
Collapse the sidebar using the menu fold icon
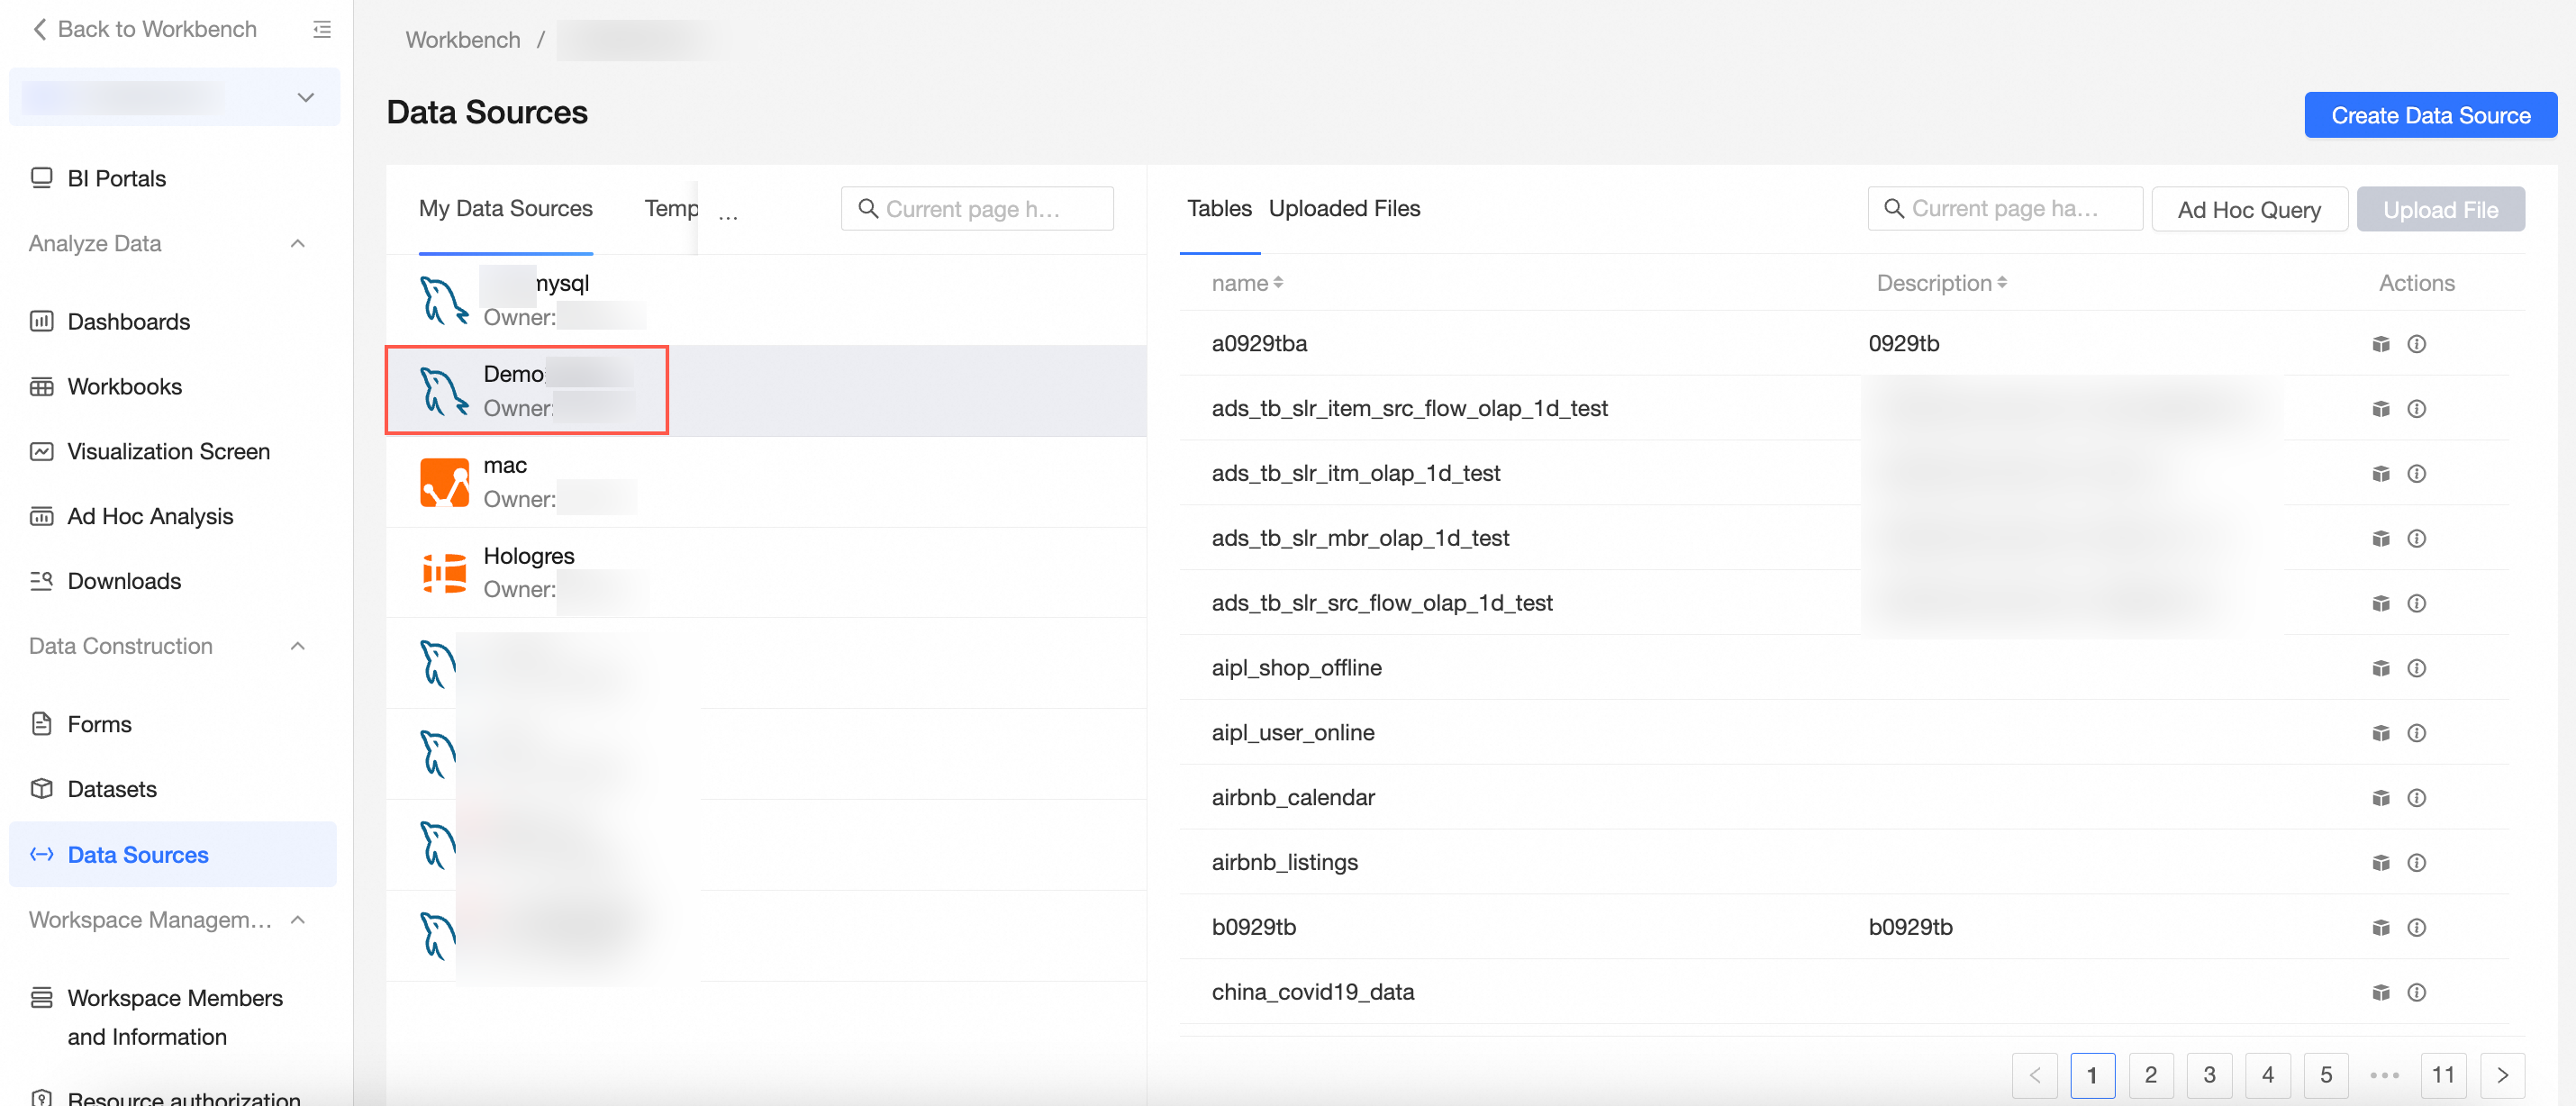click(x=321, y=30)
